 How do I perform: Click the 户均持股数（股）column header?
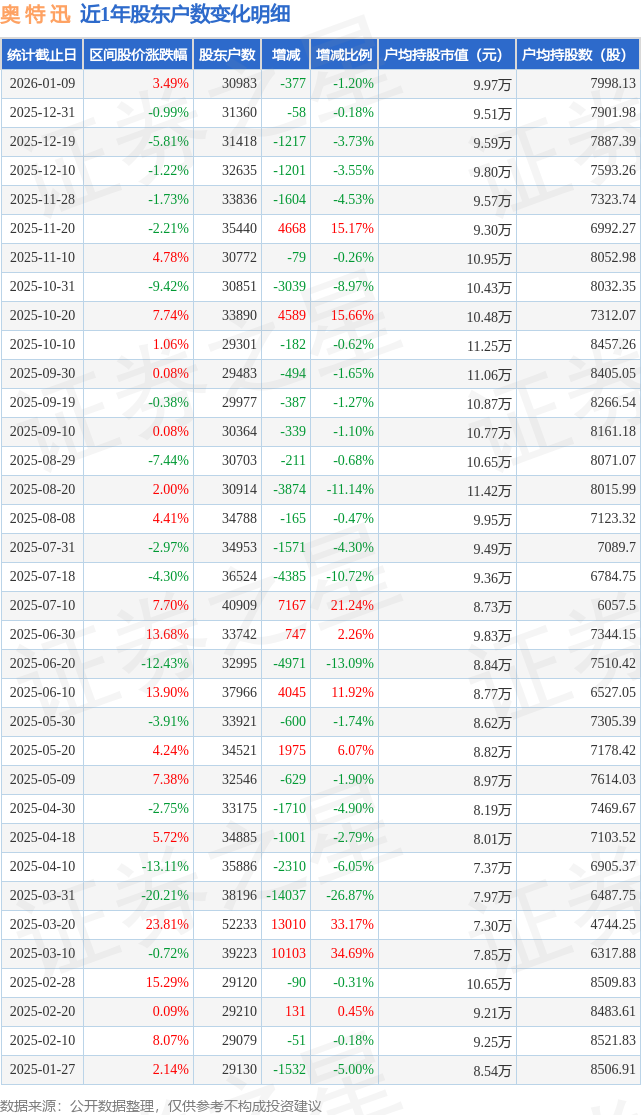point(580,55)
